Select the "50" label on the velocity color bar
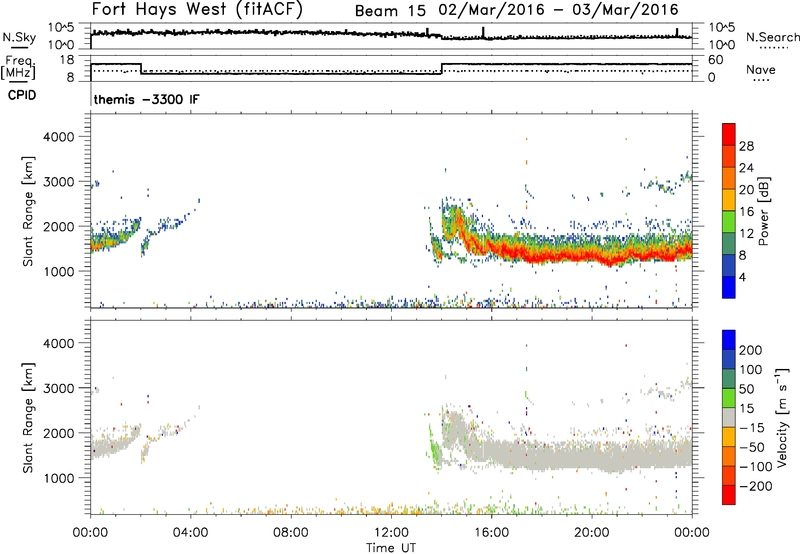The height and width of the screenshot is (554, 800). [746, 389]
